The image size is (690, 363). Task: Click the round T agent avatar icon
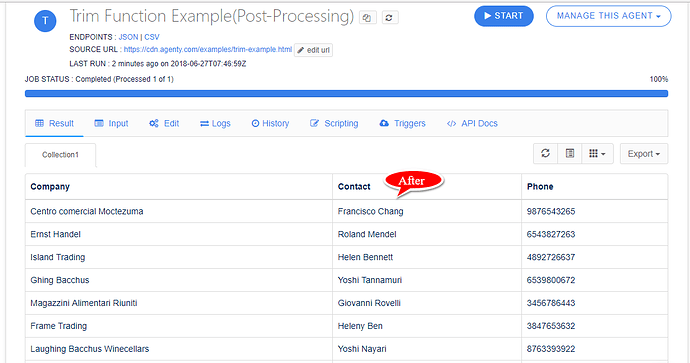(x=45, y=21)
